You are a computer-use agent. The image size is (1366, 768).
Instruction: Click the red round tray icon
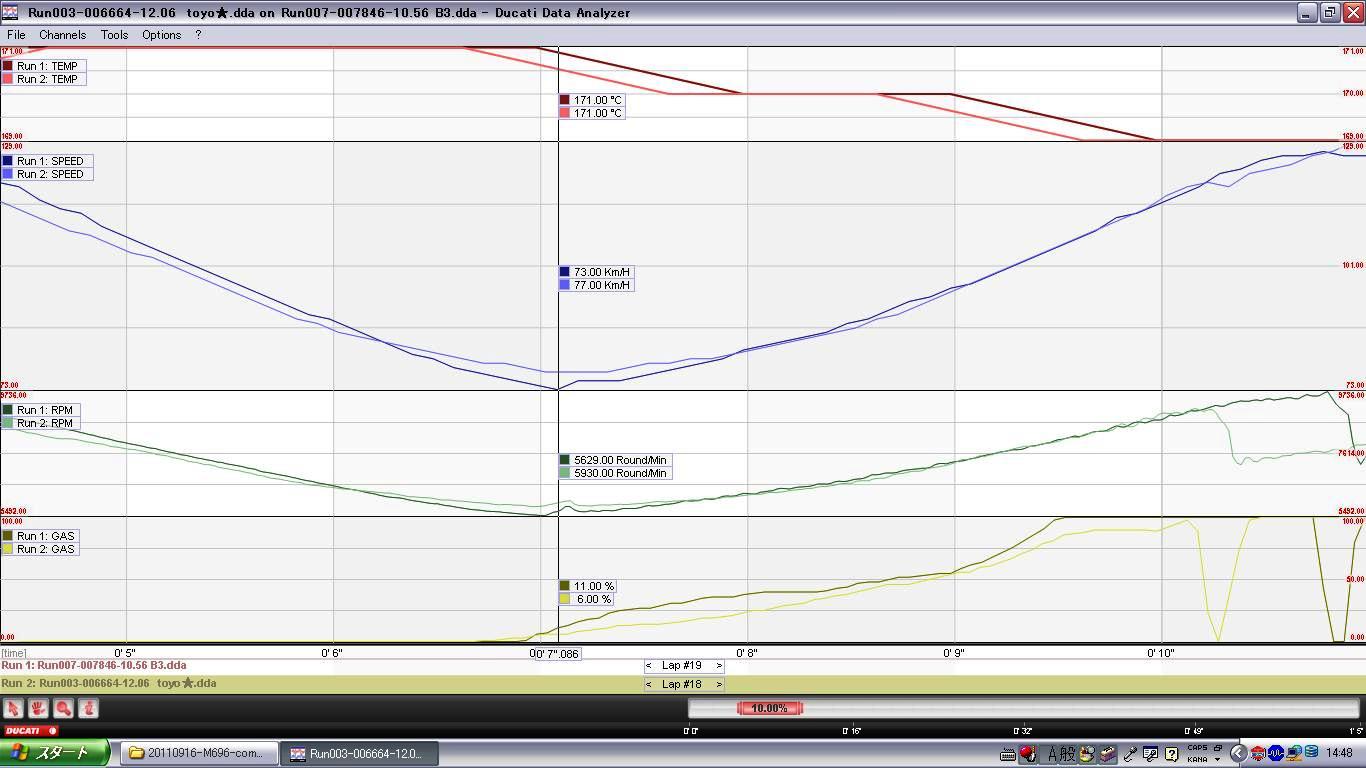coord(1258,753)
